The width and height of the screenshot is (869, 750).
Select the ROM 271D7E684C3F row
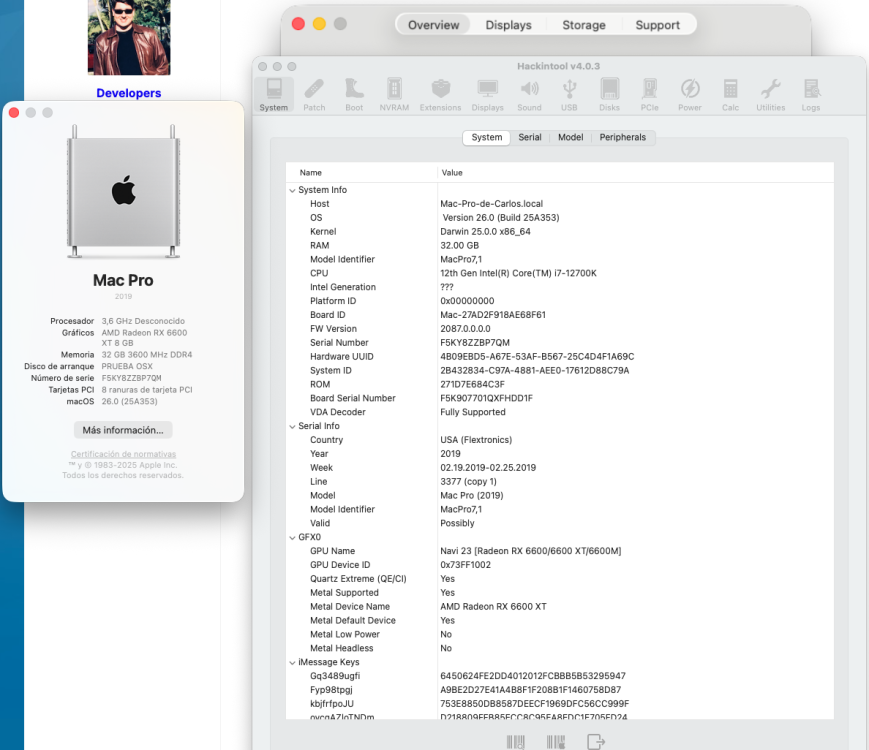click(x=560, y=384)
